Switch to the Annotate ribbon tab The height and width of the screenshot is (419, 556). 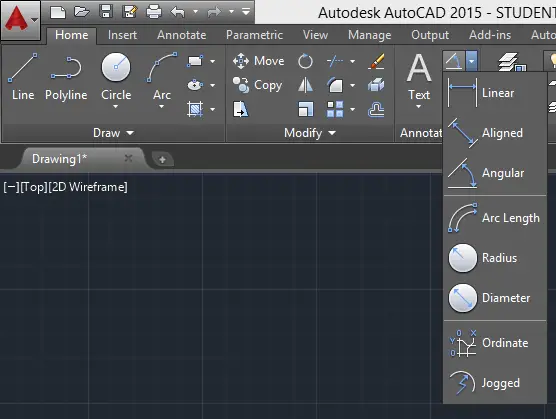tap(182, 35)
